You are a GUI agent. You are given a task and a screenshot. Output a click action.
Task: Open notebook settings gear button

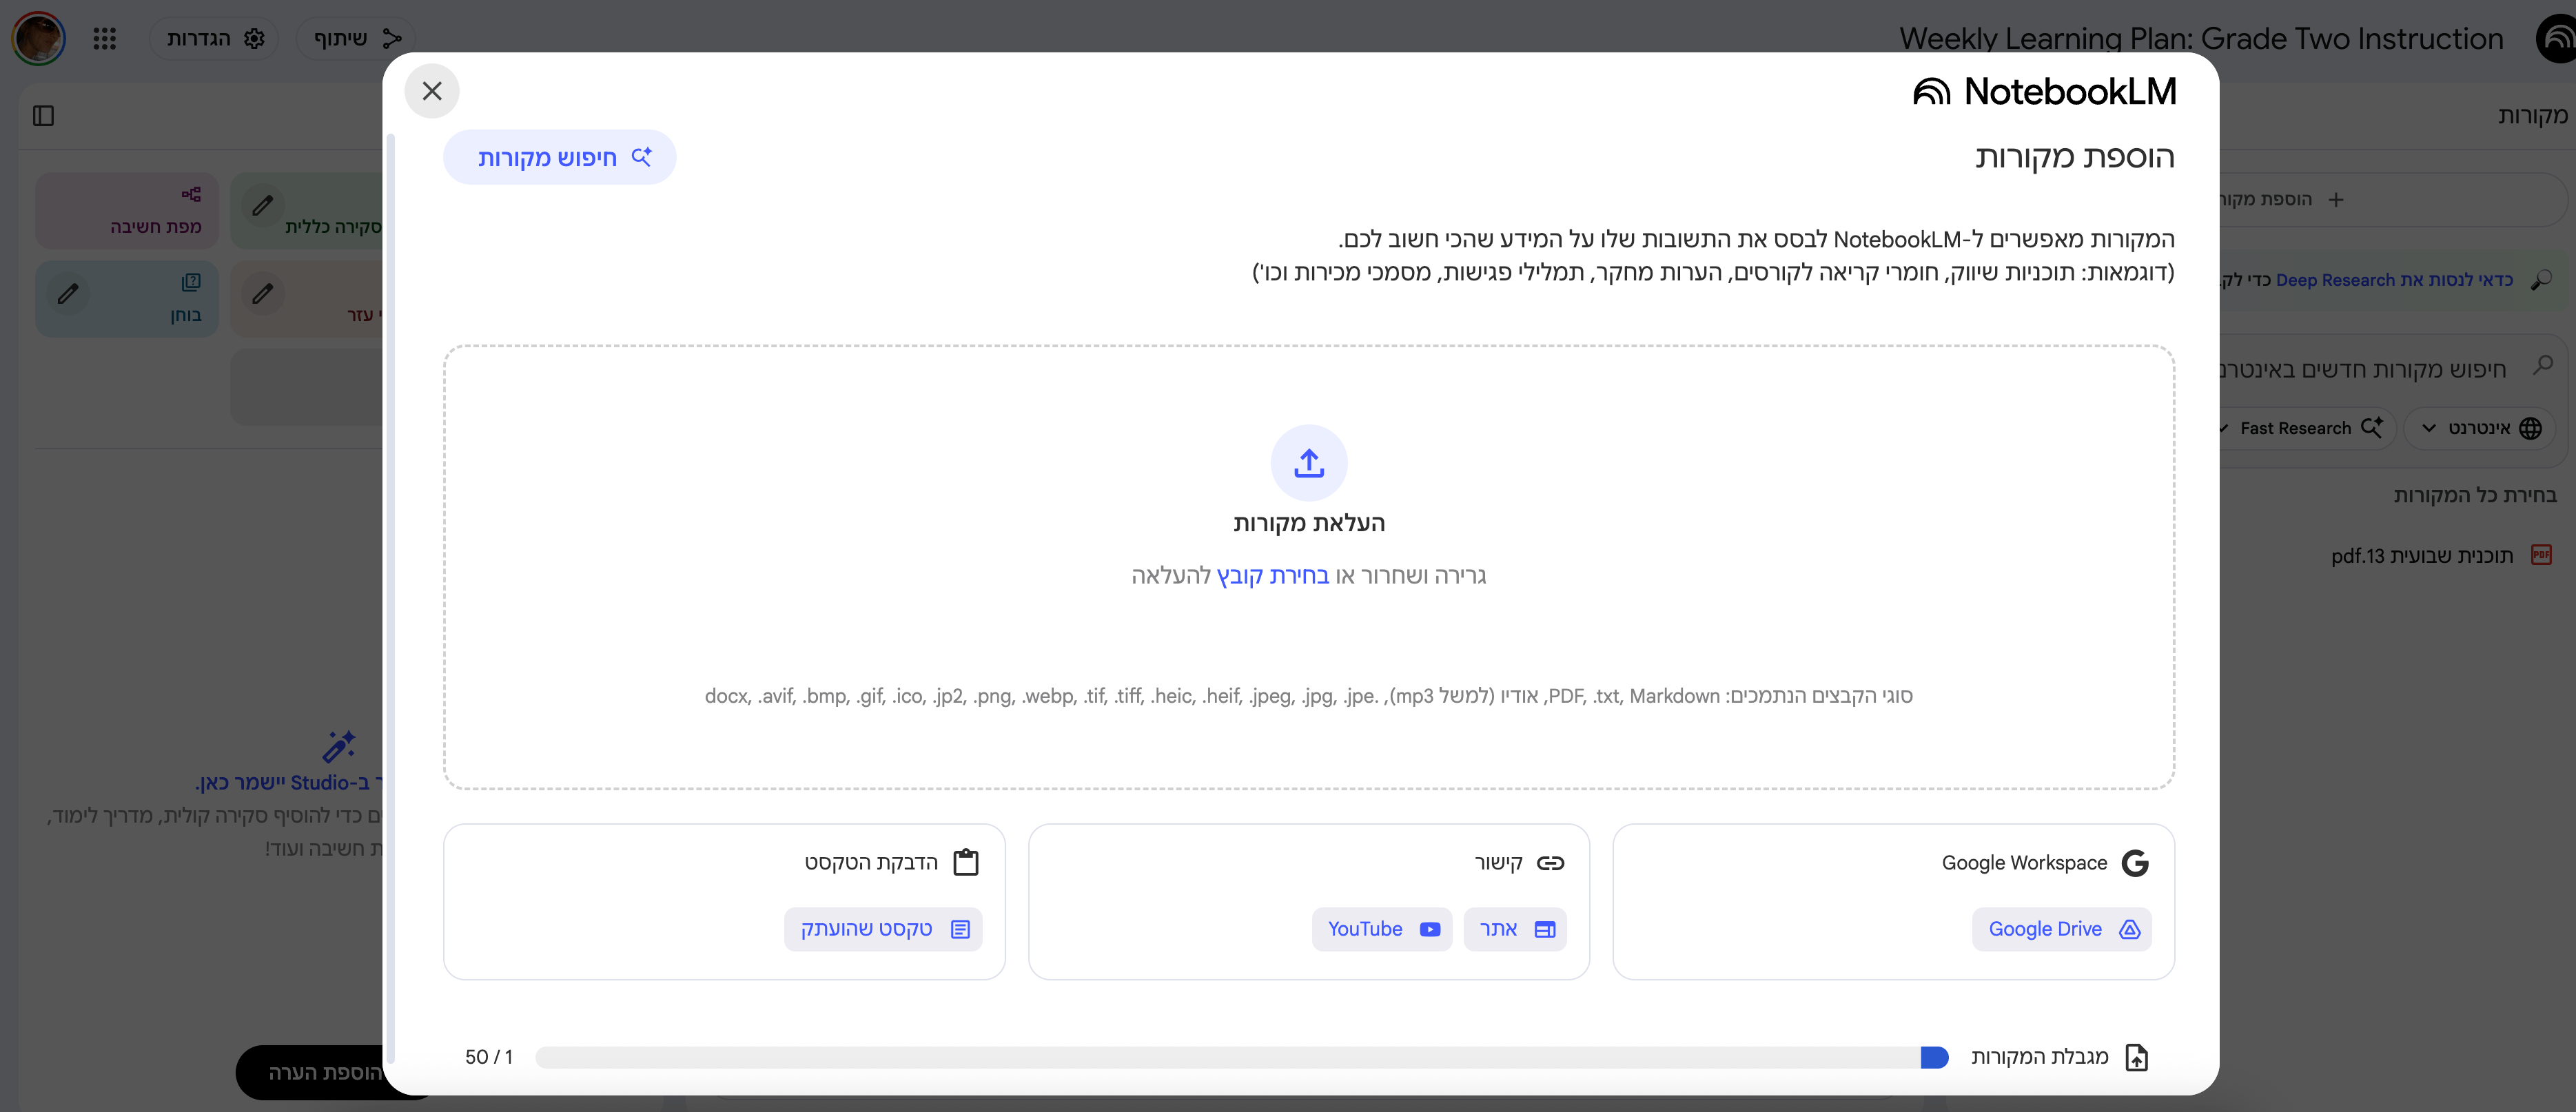point(214,38)
